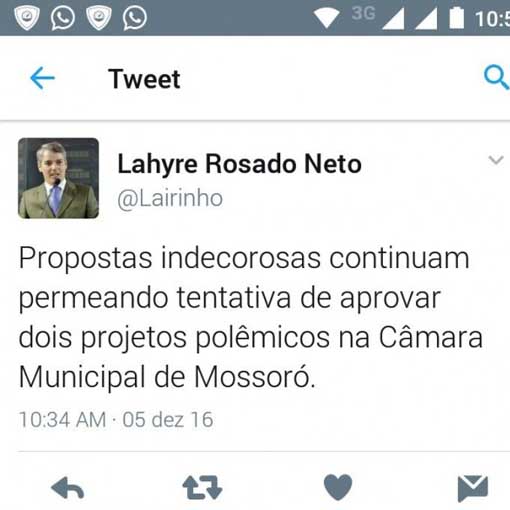Tap the 3G signal indicator
The height and width of the screenshot is (510, 510).
pos(363,13)
